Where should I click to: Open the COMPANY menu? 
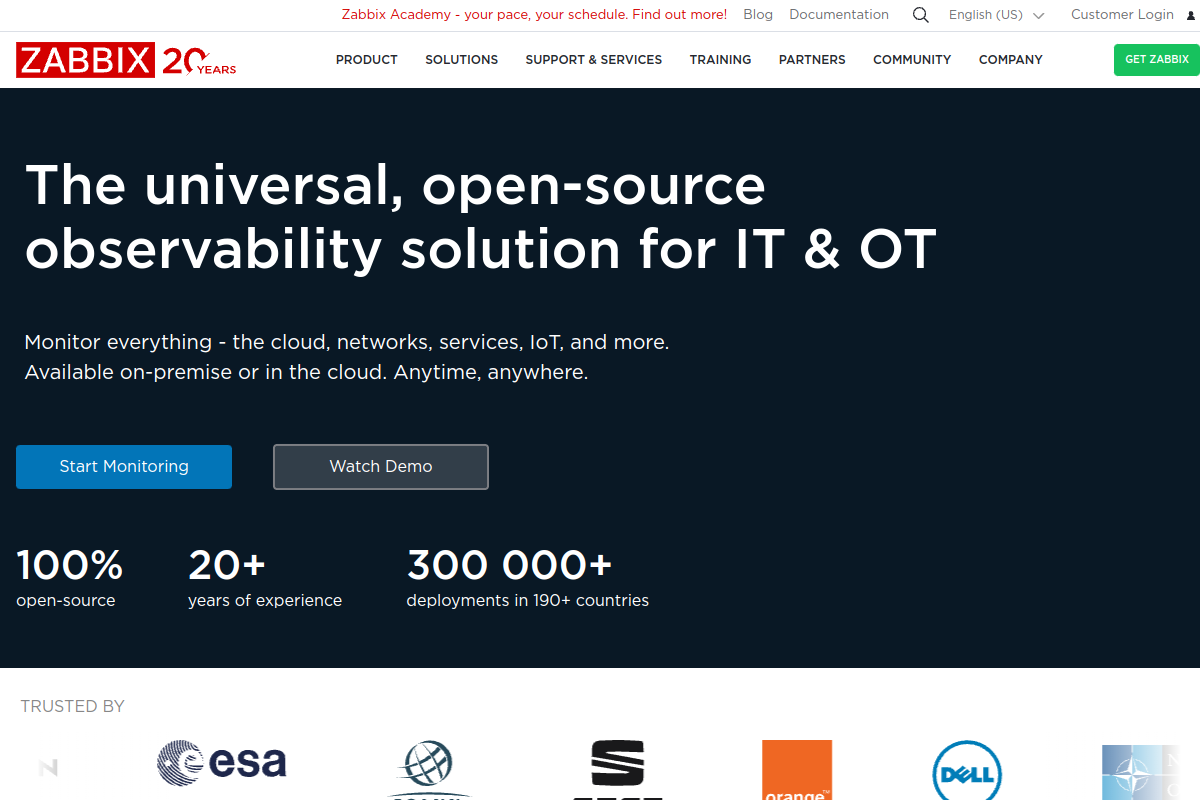pos(1010,60)
